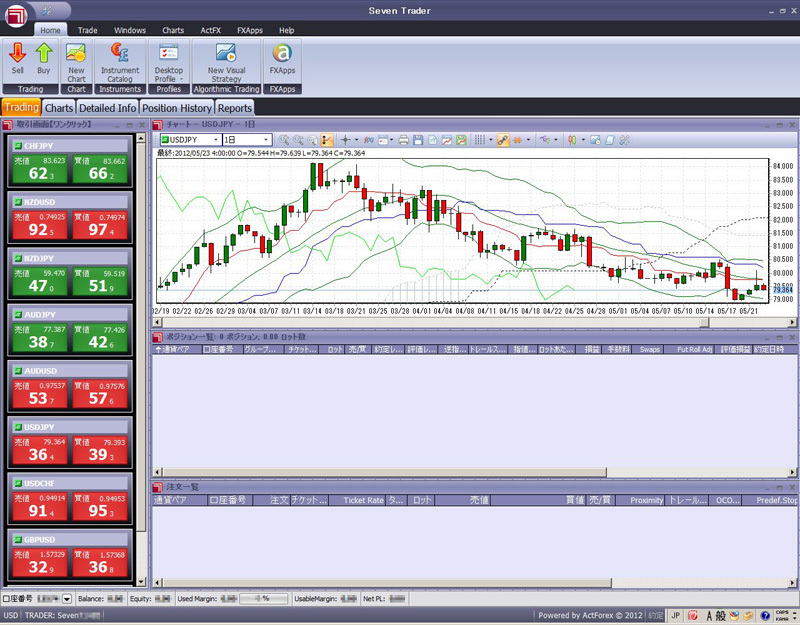Click the zoom in magnifier on chart toolbar
Viewport: 800px width, 625px height.
pos(284,140)
